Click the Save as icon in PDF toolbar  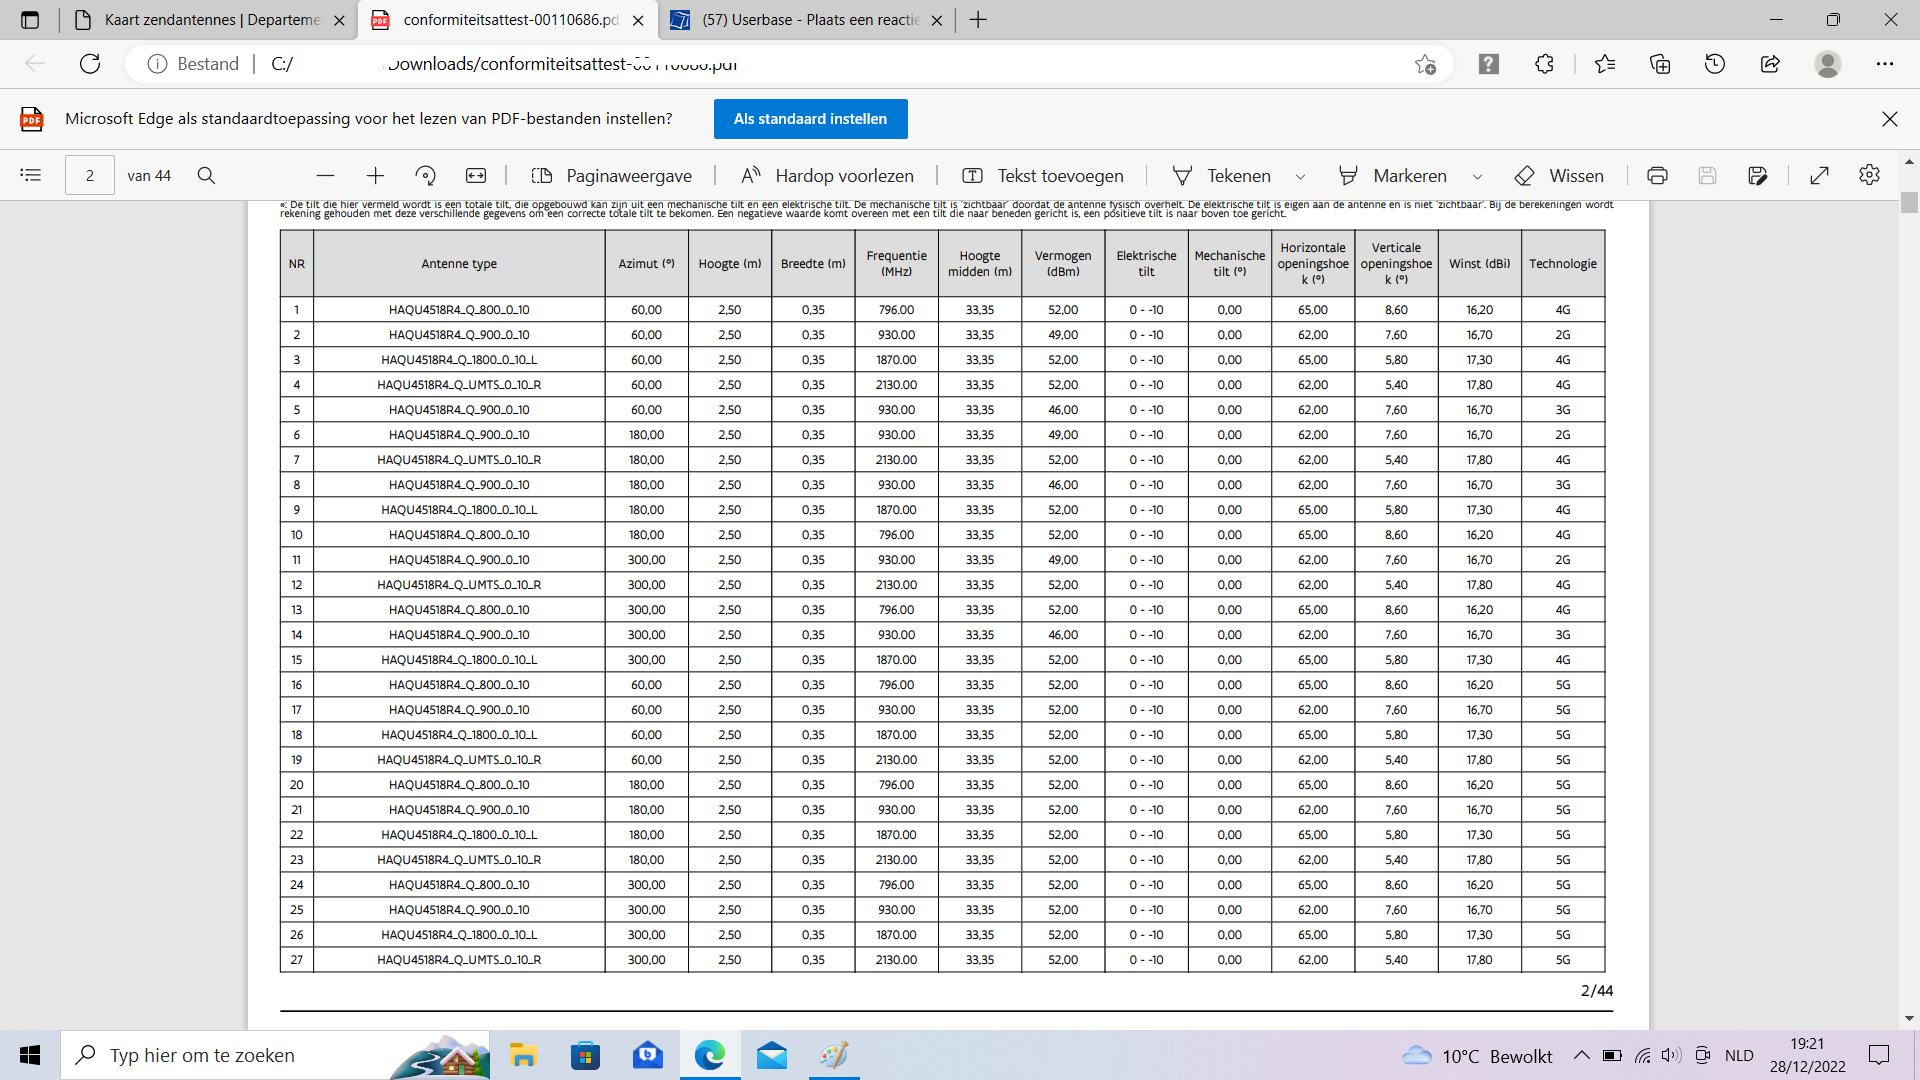[1757, 176]
